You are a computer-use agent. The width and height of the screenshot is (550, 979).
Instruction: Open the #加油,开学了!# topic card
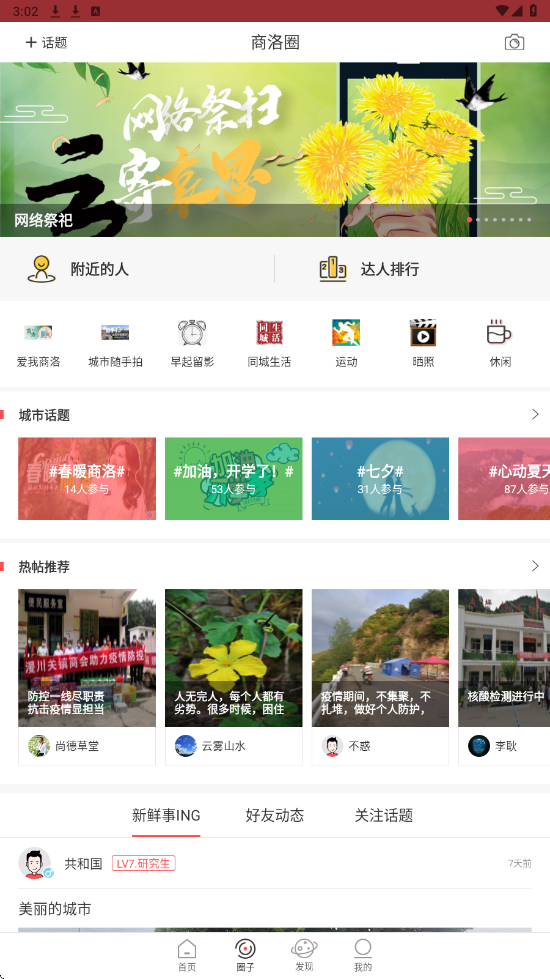[233, 478]
